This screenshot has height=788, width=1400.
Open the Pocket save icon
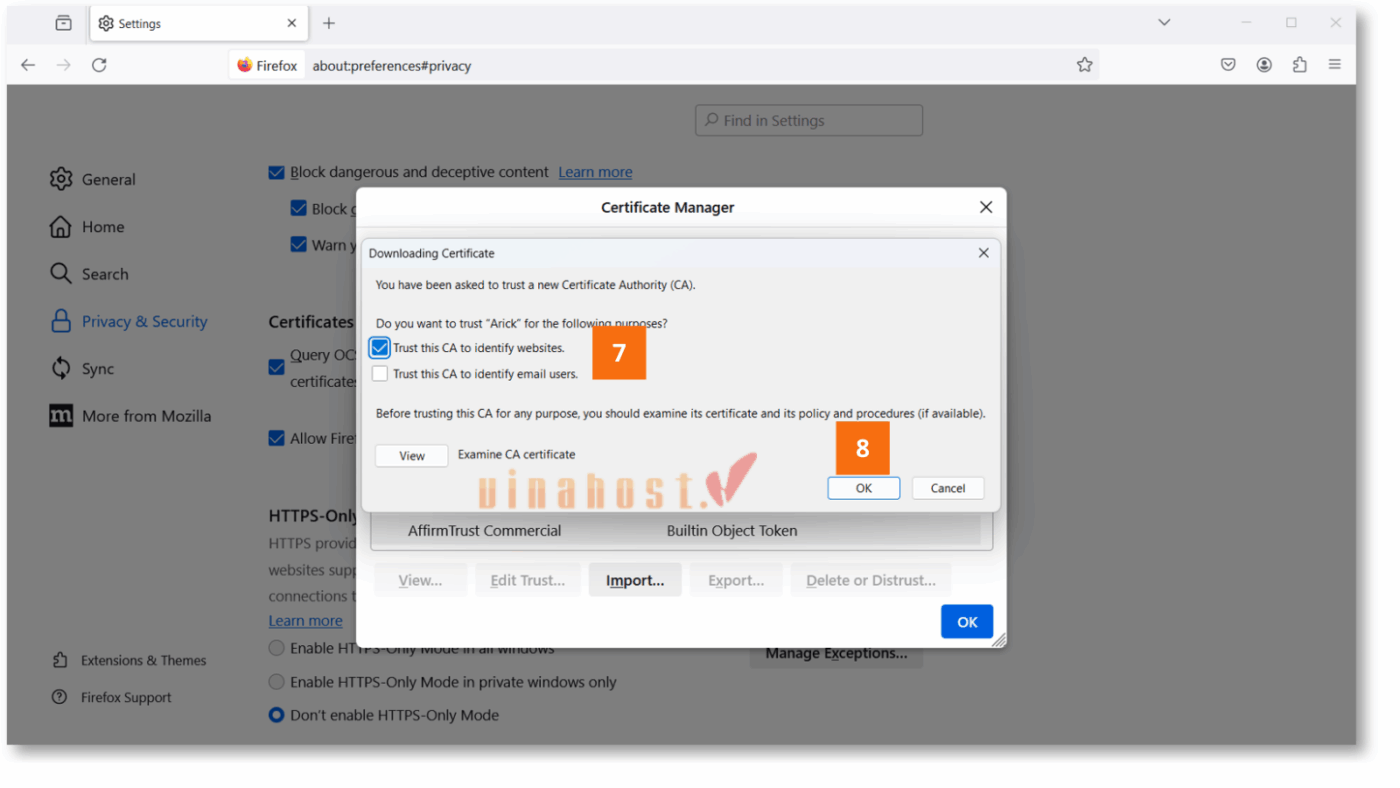click(1228, 65)
